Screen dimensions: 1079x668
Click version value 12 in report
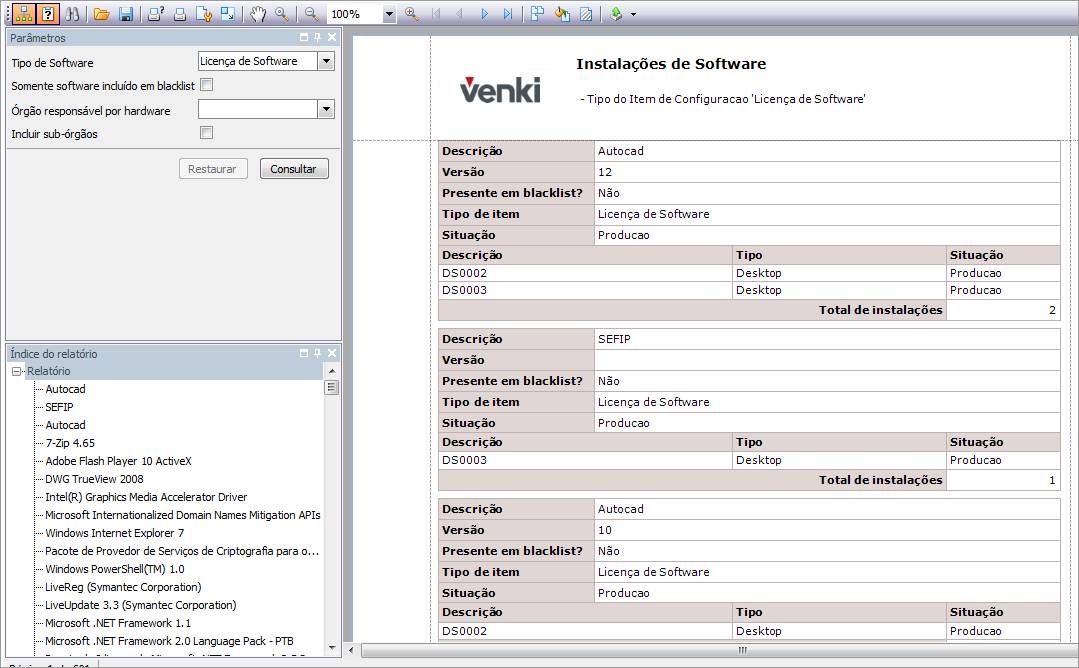(x=605, y=172)
